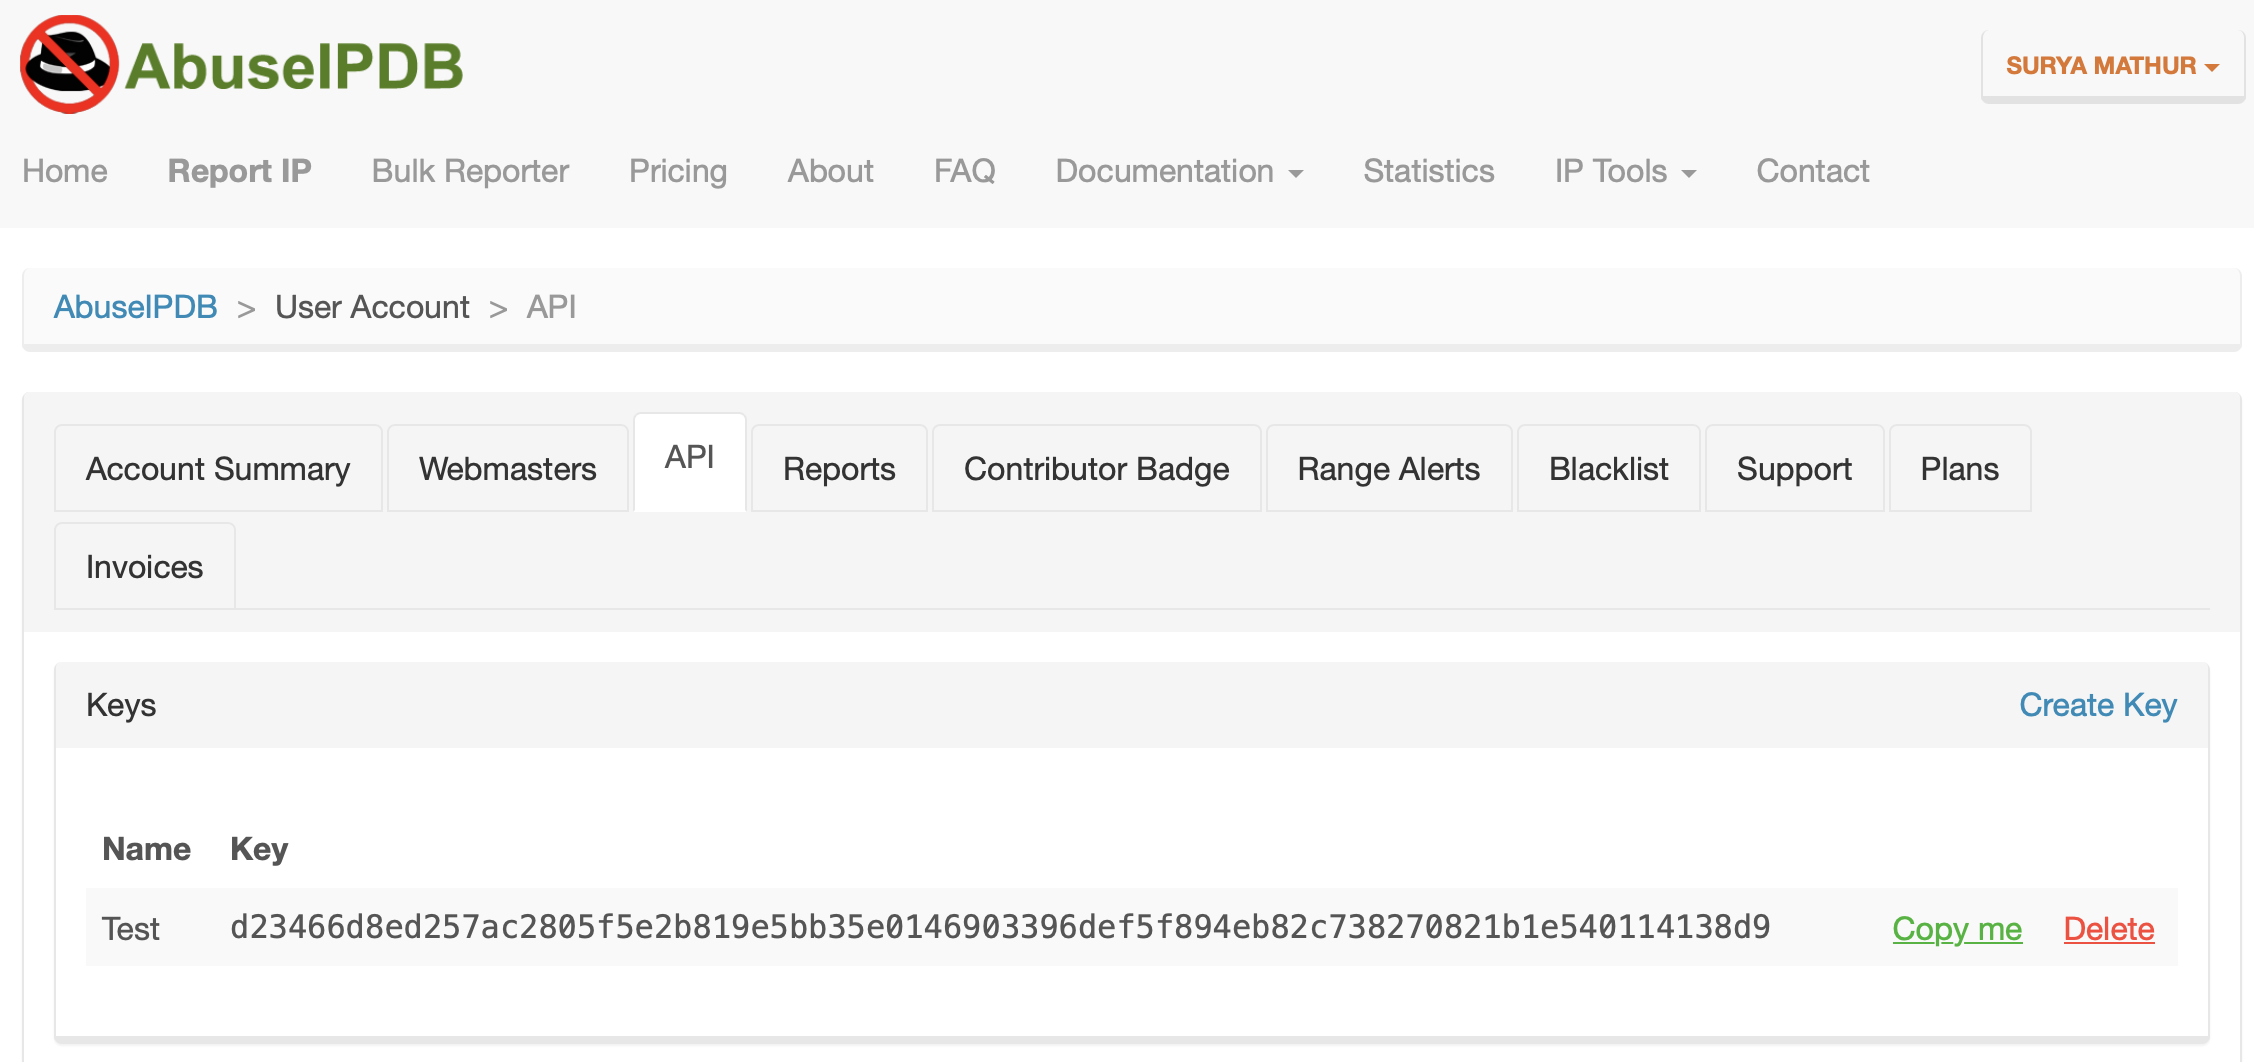Viewport: 2254px width, 1062px height.
Task: Open the Pricing page
Action: coord(677,171)
